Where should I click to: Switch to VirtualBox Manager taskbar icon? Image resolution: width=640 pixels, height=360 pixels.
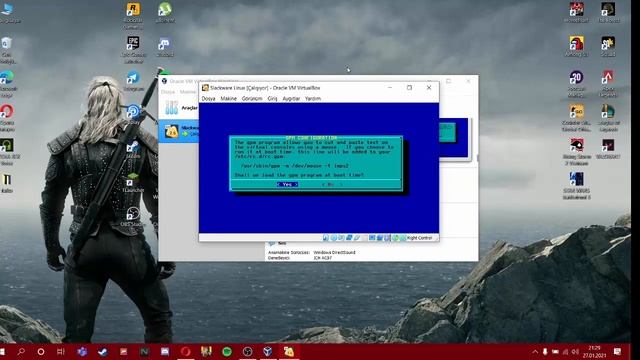click(268, 351)
